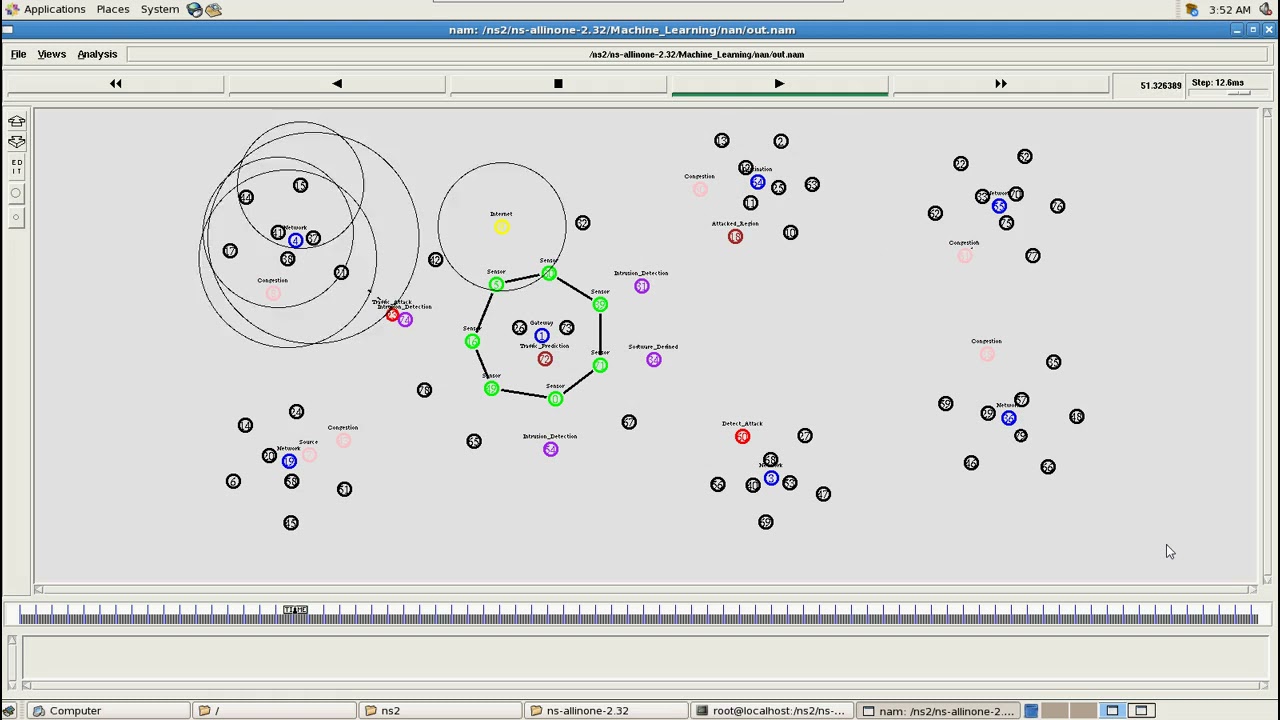This screenshot has width=1280, height=720.
Task: Open the System menu
Action: point(159,9)
